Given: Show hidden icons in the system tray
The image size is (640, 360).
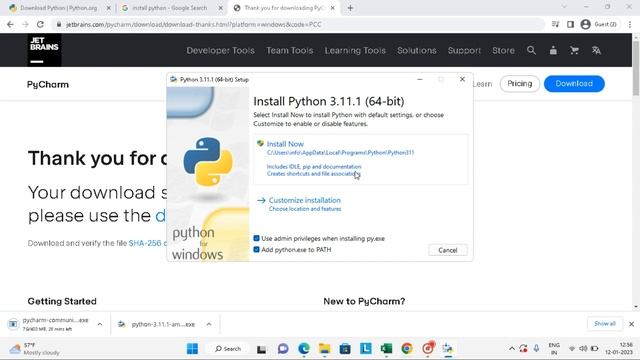Looking at the screenshot, I should [x=511, y=349].
